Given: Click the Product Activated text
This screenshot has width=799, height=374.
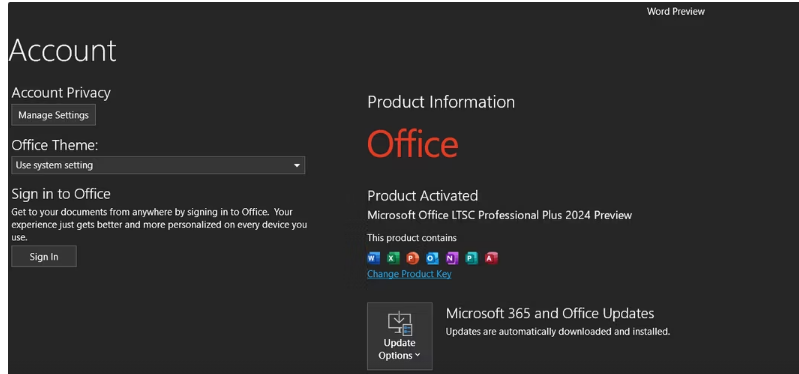Looking at the screenshot, I should 422,196.
